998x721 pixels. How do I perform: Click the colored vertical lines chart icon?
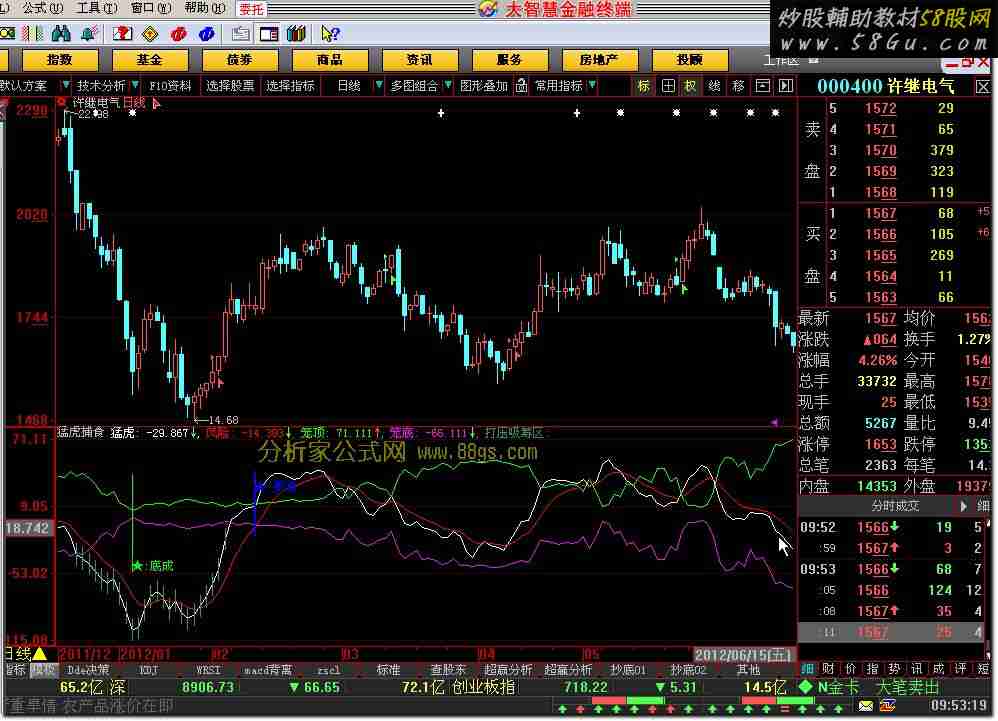32,33
